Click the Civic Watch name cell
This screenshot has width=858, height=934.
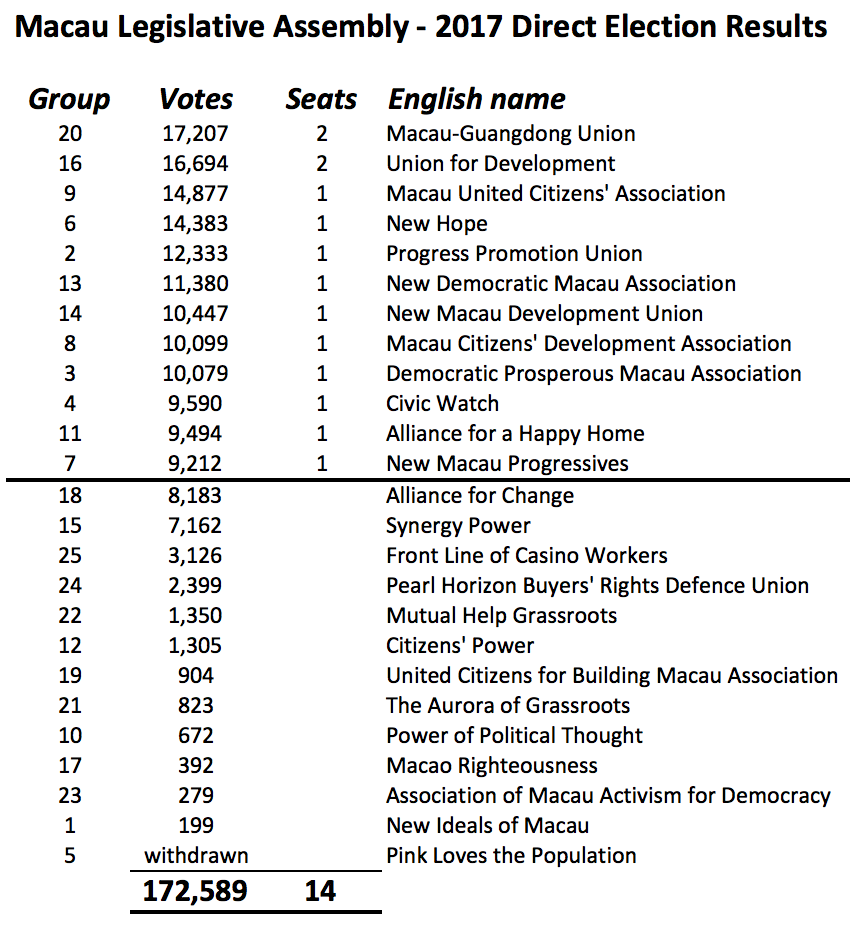pyautogui.click(x=442, y=404)
